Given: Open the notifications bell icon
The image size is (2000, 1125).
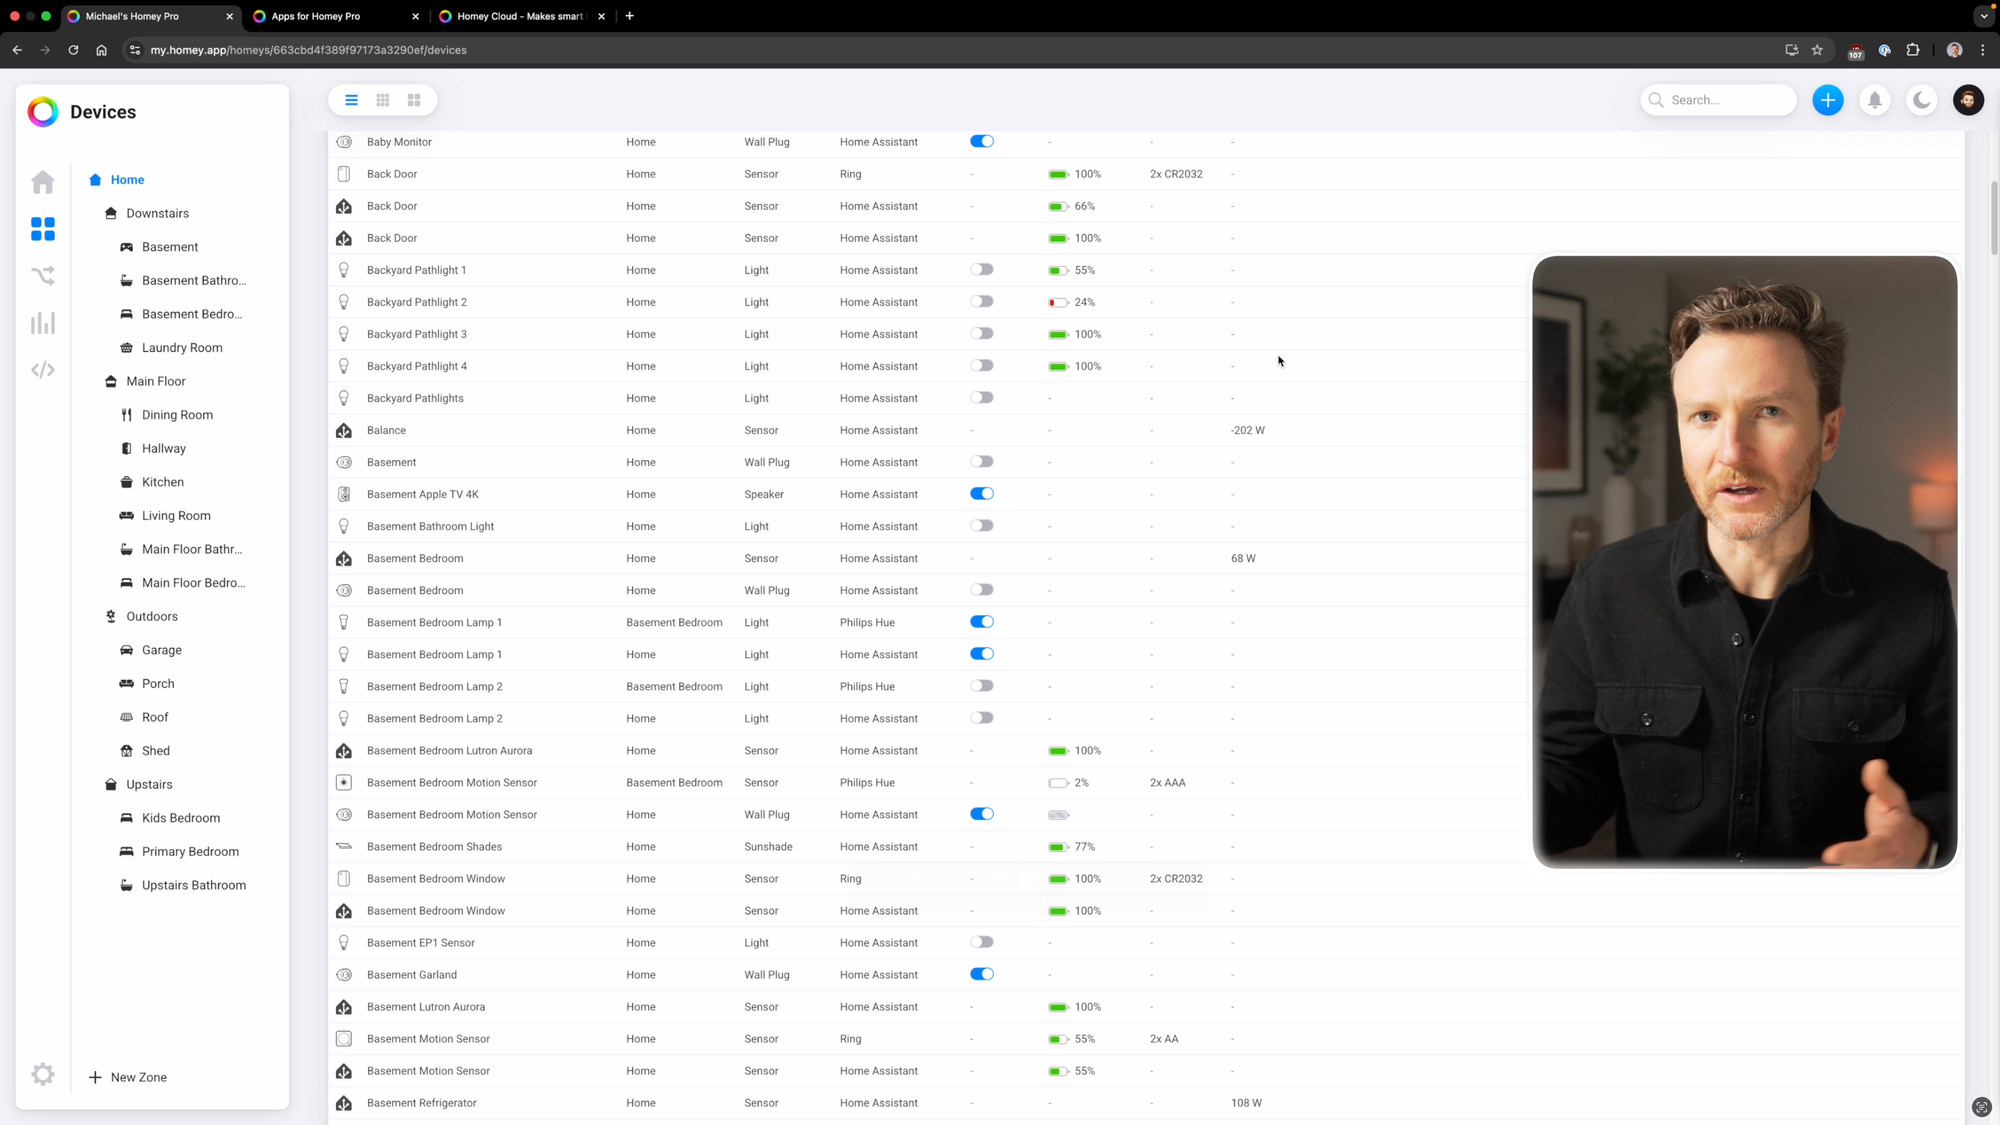Looking at the screenshot, I should [1874, 100].
